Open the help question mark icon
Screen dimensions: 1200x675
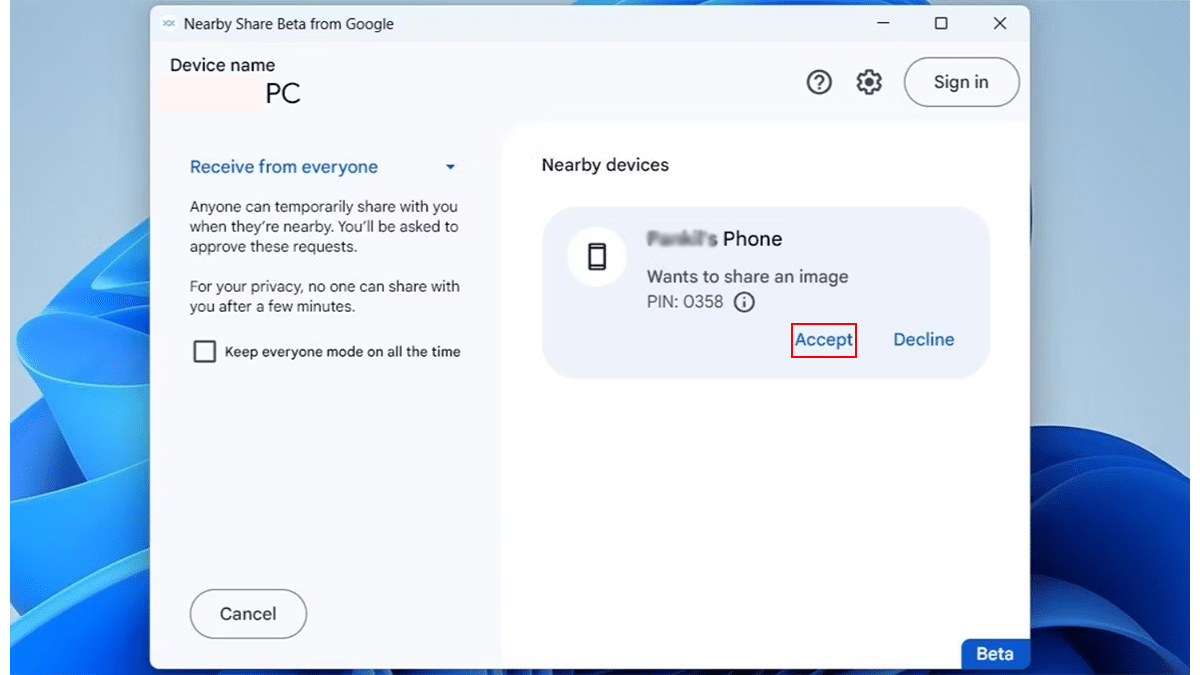pos(819,83)
